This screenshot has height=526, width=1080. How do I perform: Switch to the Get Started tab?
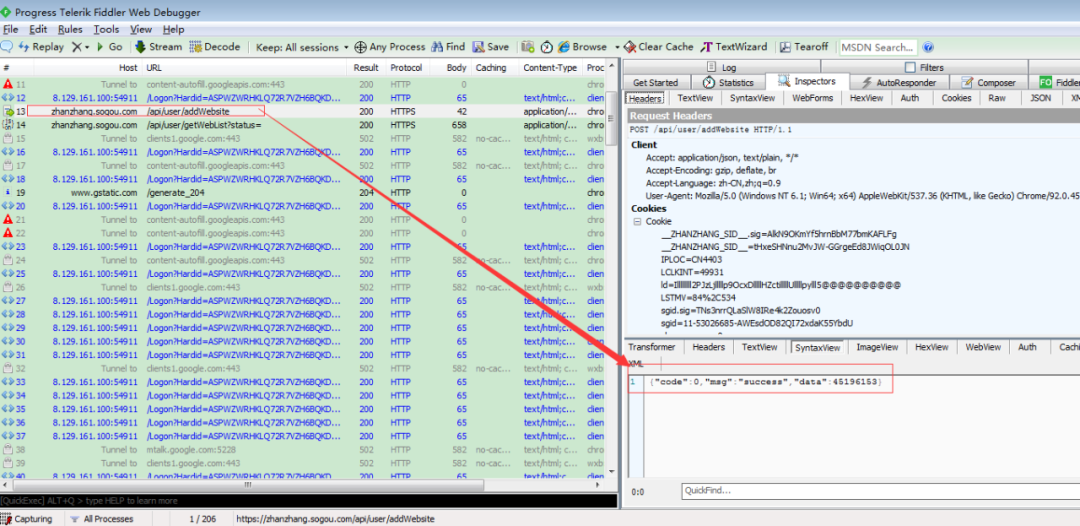tap(655, 83)
